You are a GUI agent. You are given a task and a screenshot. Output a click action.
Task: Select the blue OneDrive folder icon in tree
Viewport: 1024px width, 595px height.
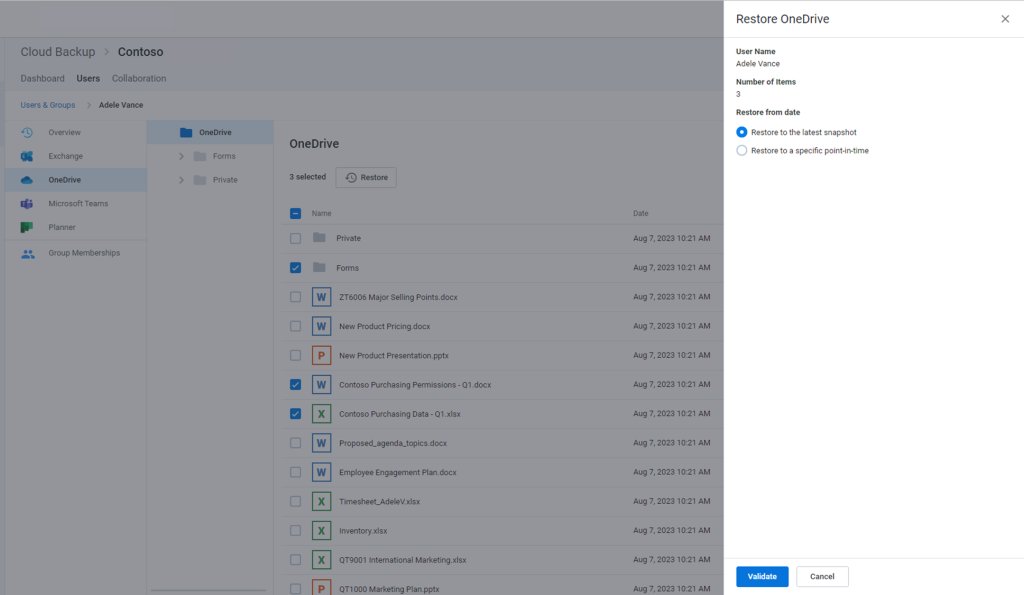[186, 133]
